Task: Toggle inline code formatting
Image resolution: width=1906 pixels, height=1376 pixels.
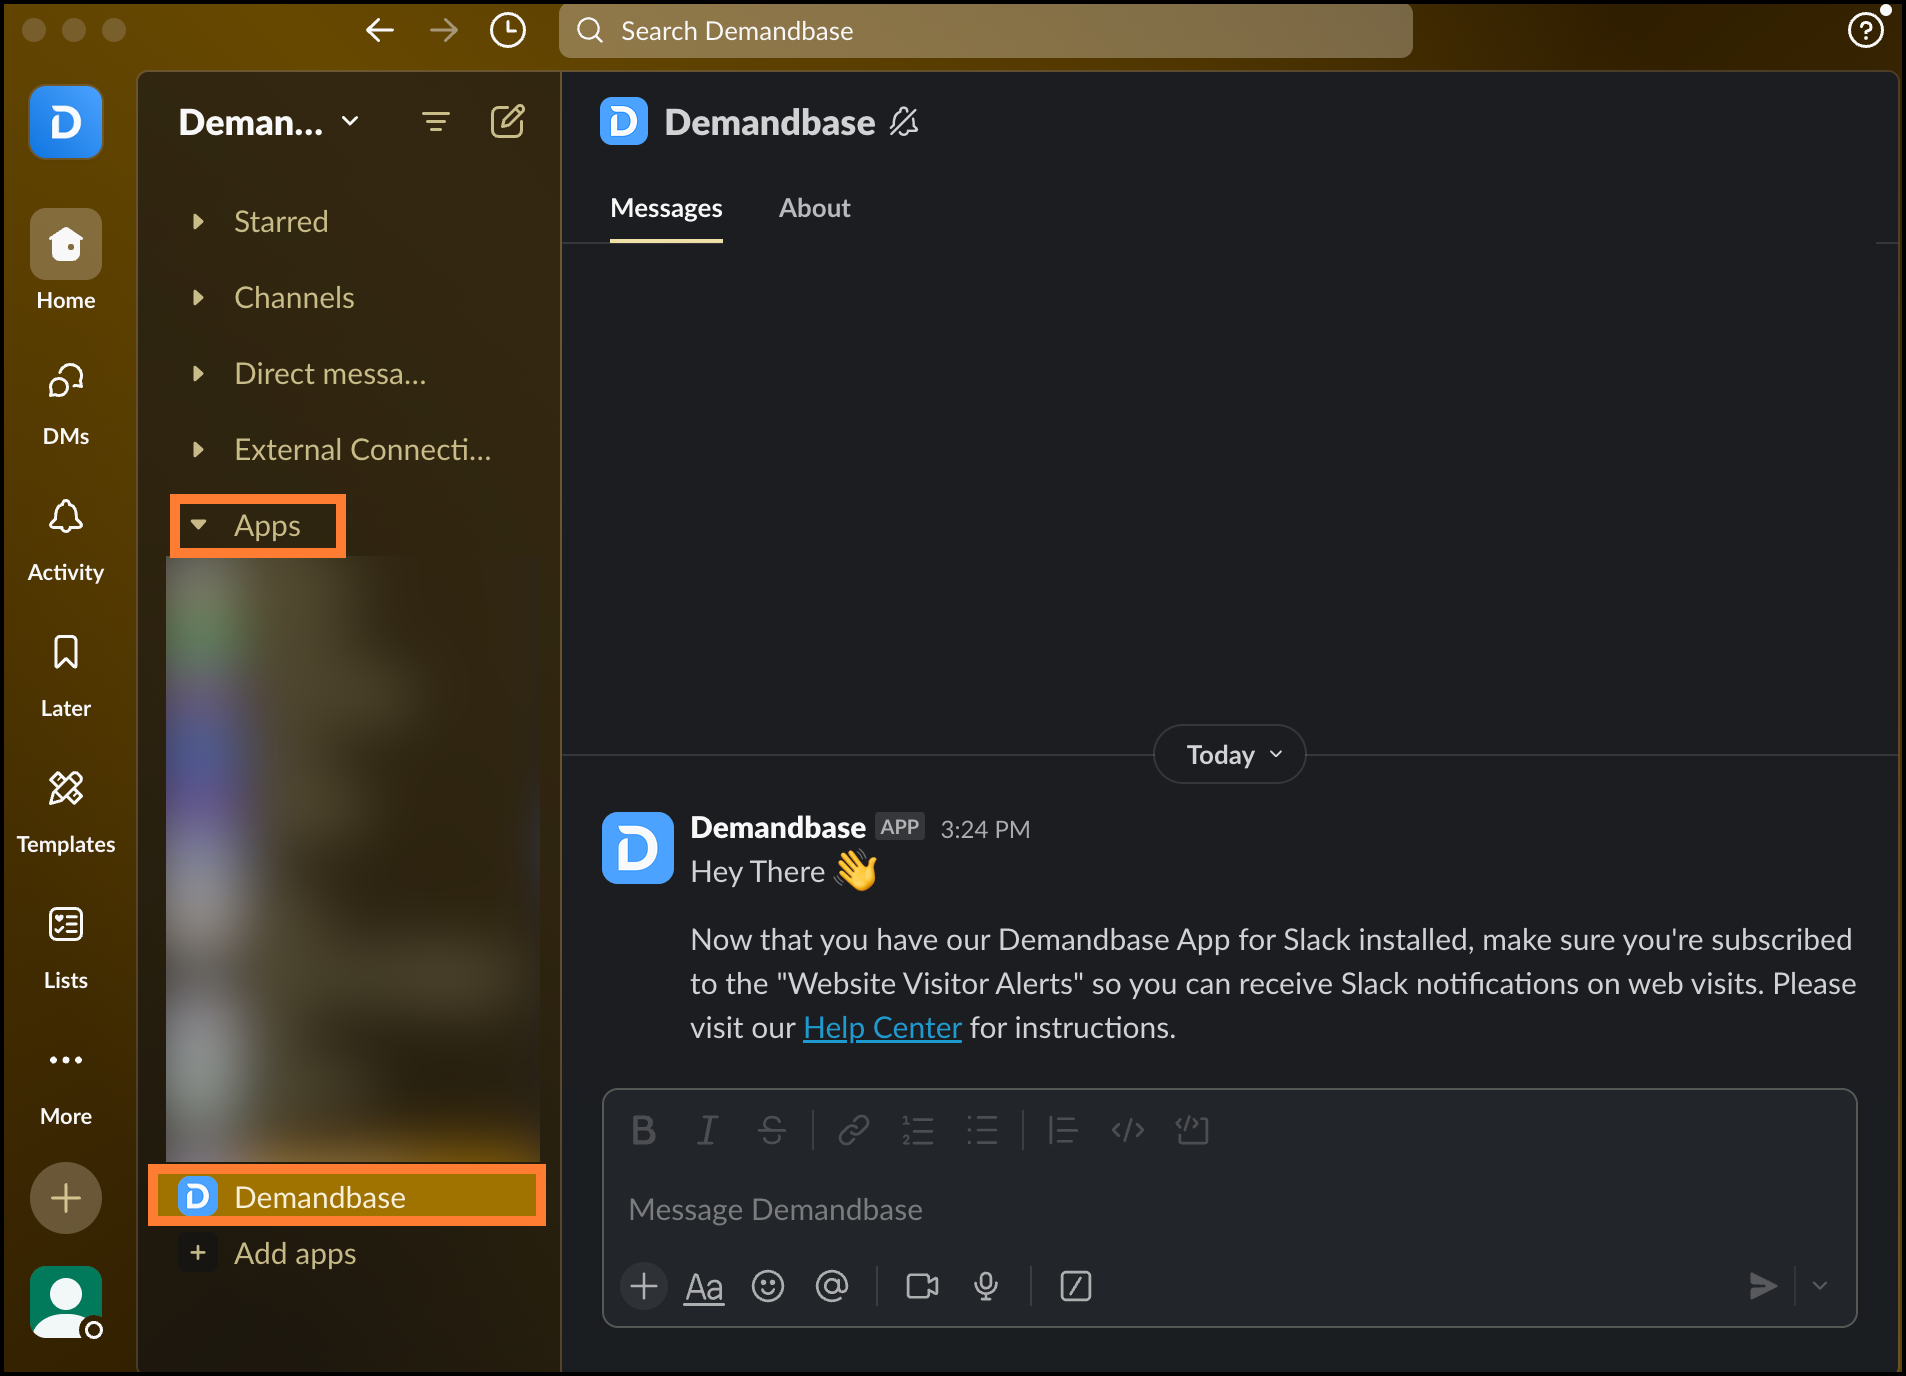Action: 1127,1130
